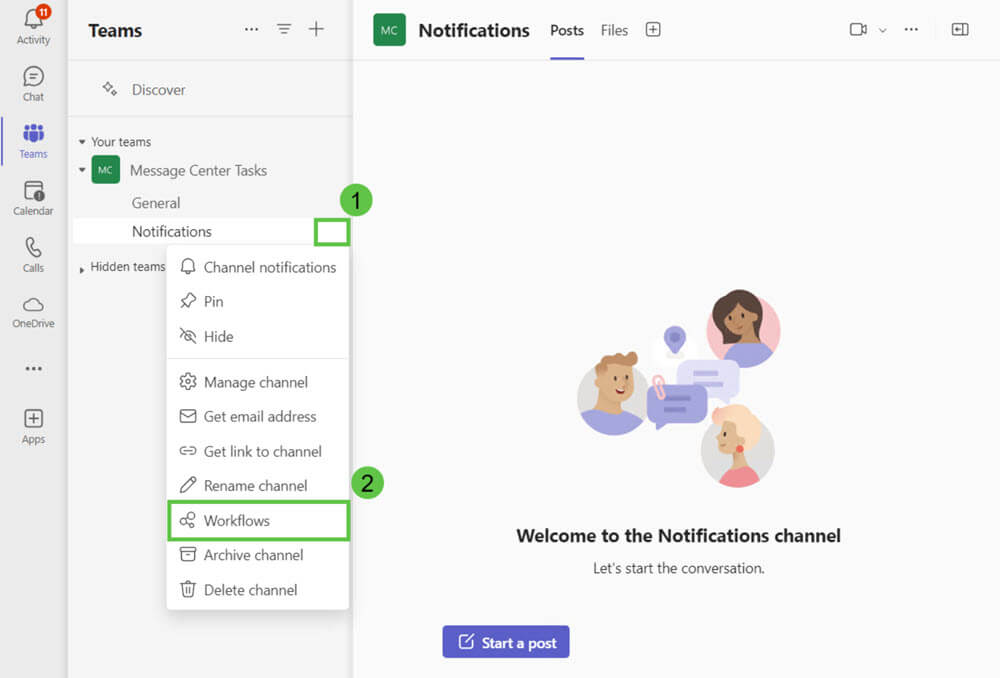This screenshot has width=1000, height=678.
Task: Open the Calls app
Action: click(33, 254)
